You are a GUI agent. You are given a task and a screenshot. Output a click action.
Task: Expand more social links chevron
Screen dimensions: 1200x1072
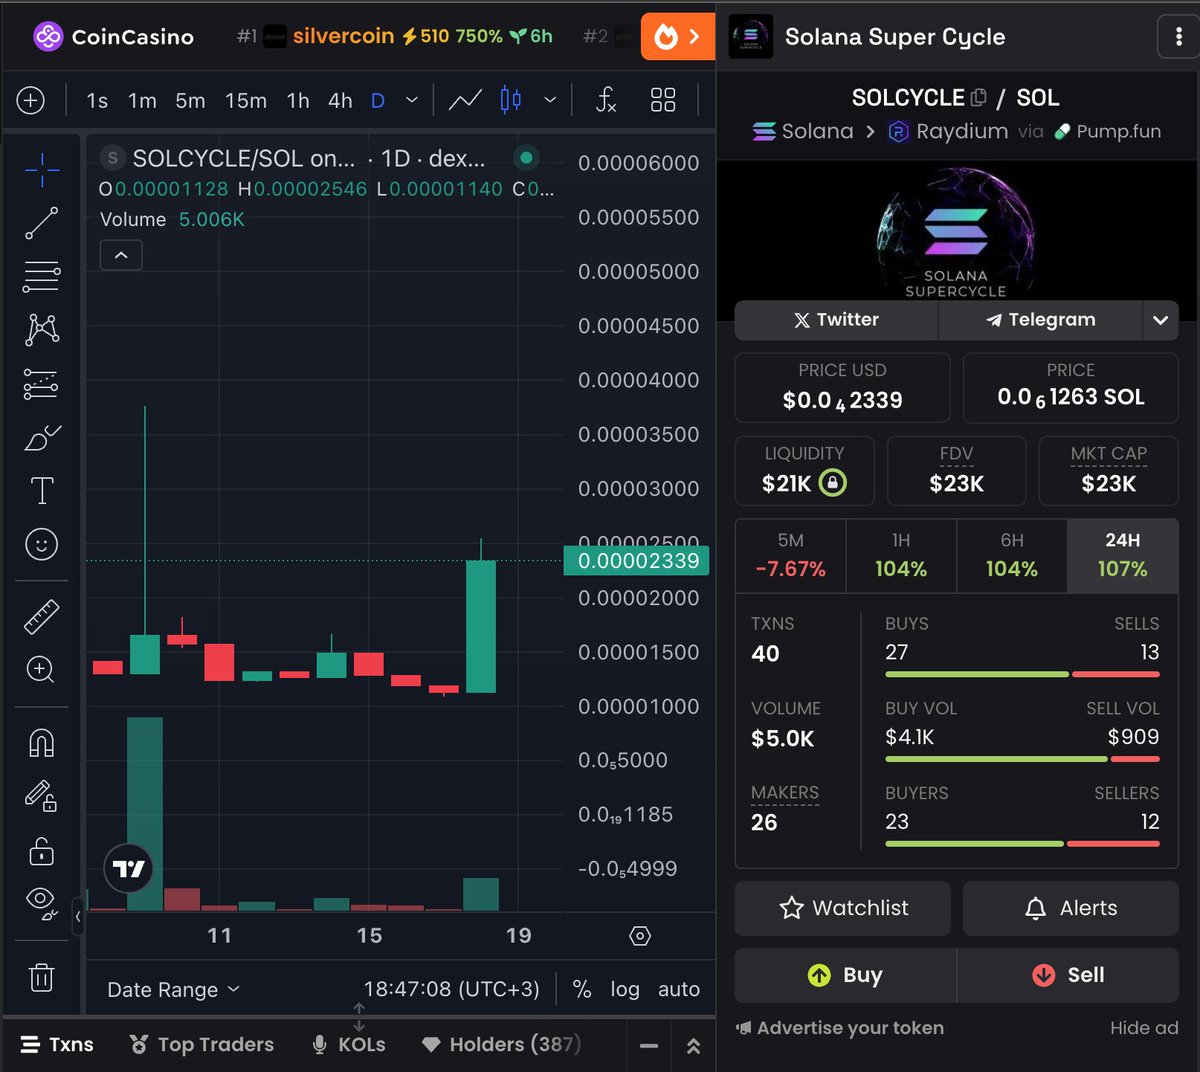tap(1160, 320)
